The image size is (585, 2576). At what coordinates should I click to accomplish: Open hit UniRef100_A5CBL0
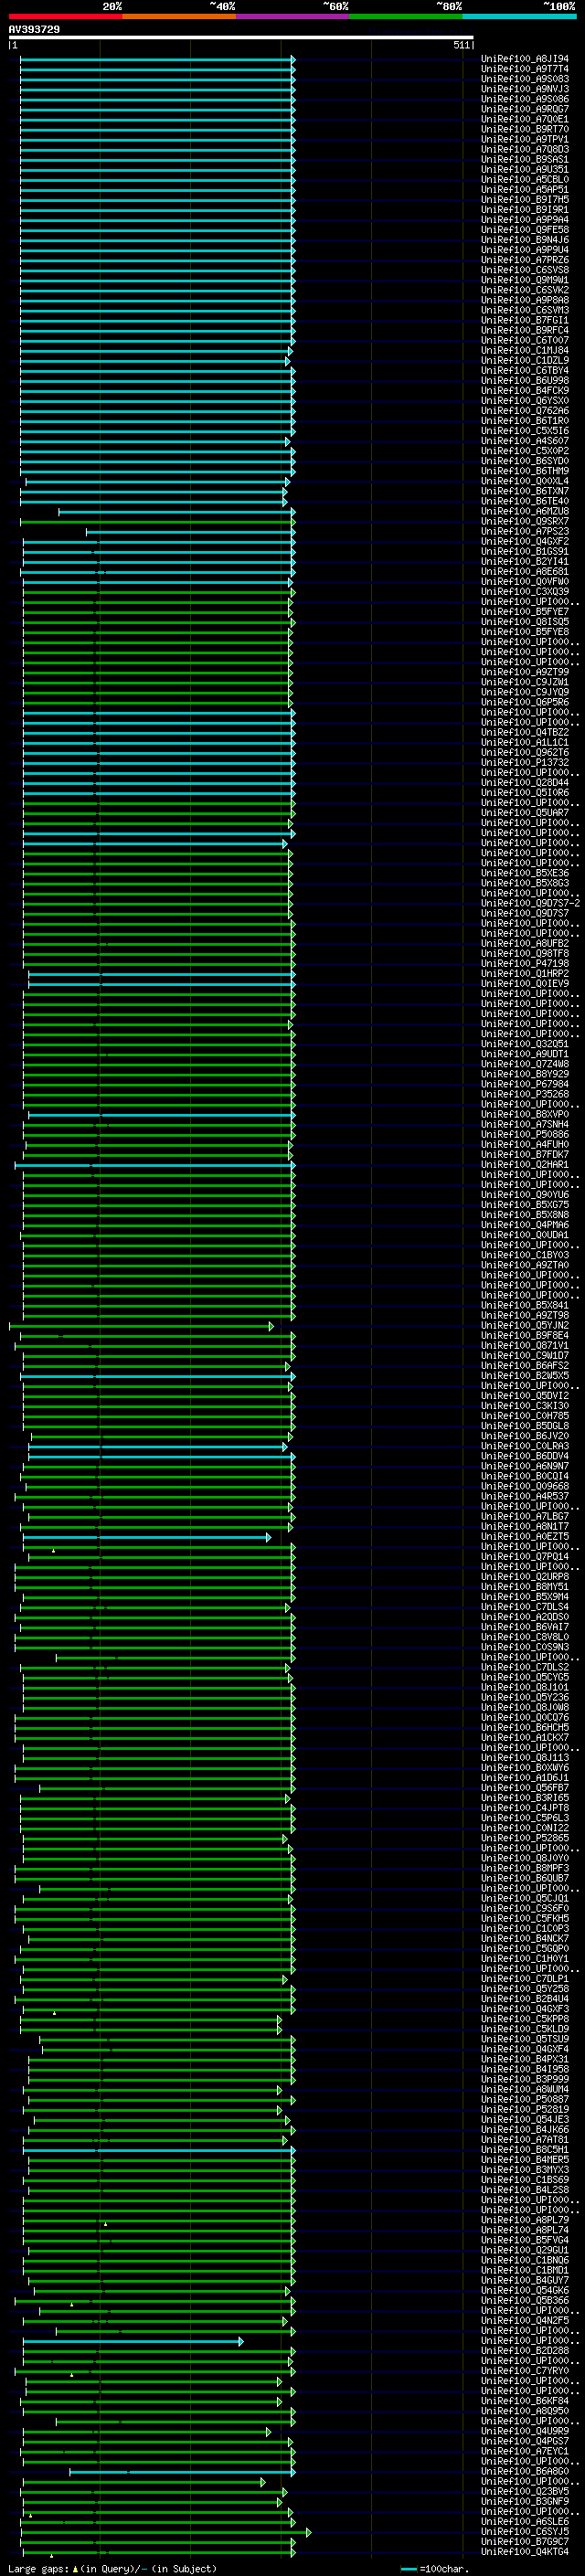click(525, 180)
